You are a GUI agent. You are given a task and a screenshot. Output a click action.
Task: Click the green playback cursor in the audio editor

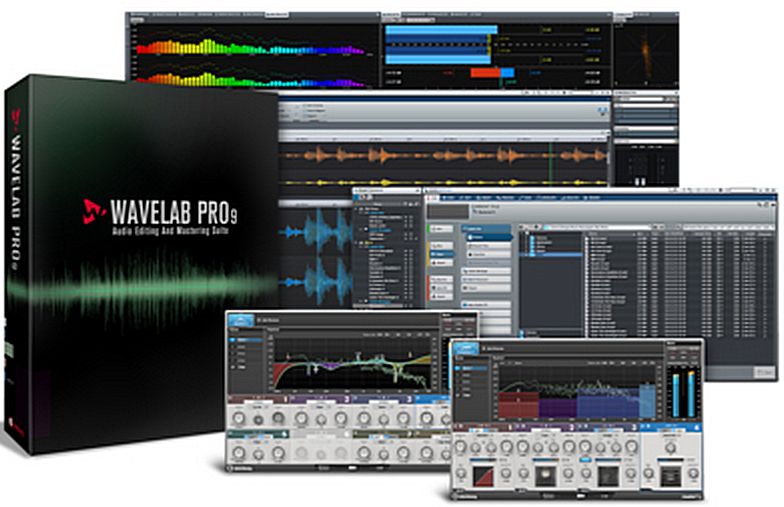click(x=551, y=165)
